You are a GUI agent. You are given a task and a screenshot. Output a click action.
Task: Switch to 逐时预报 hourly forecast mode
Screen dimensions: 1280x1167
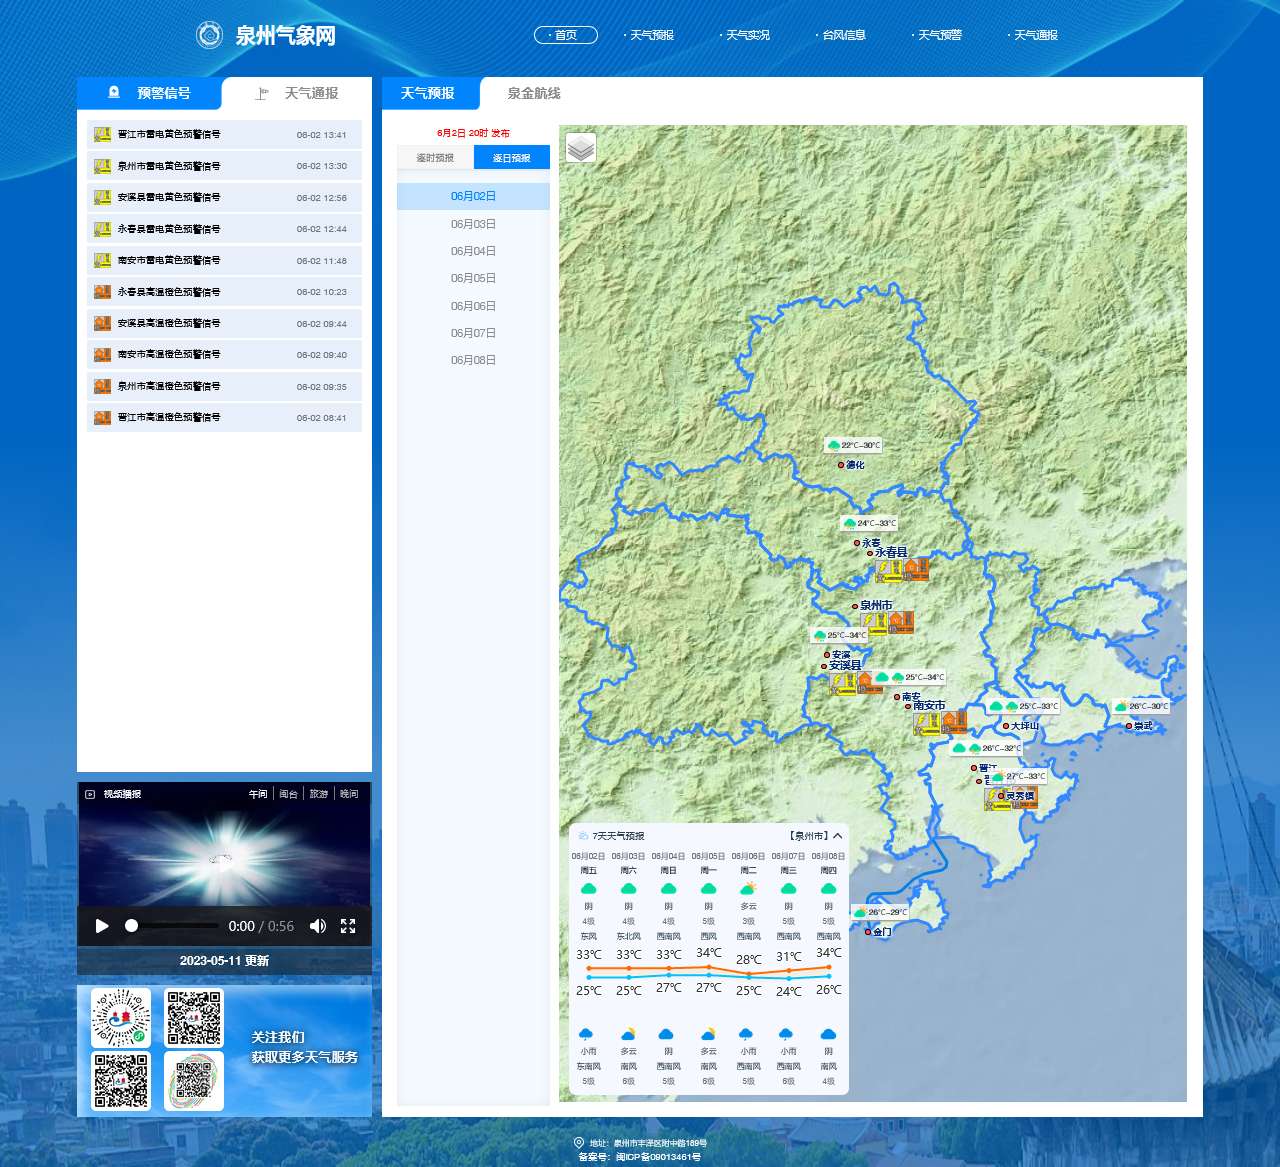(435, 158)
